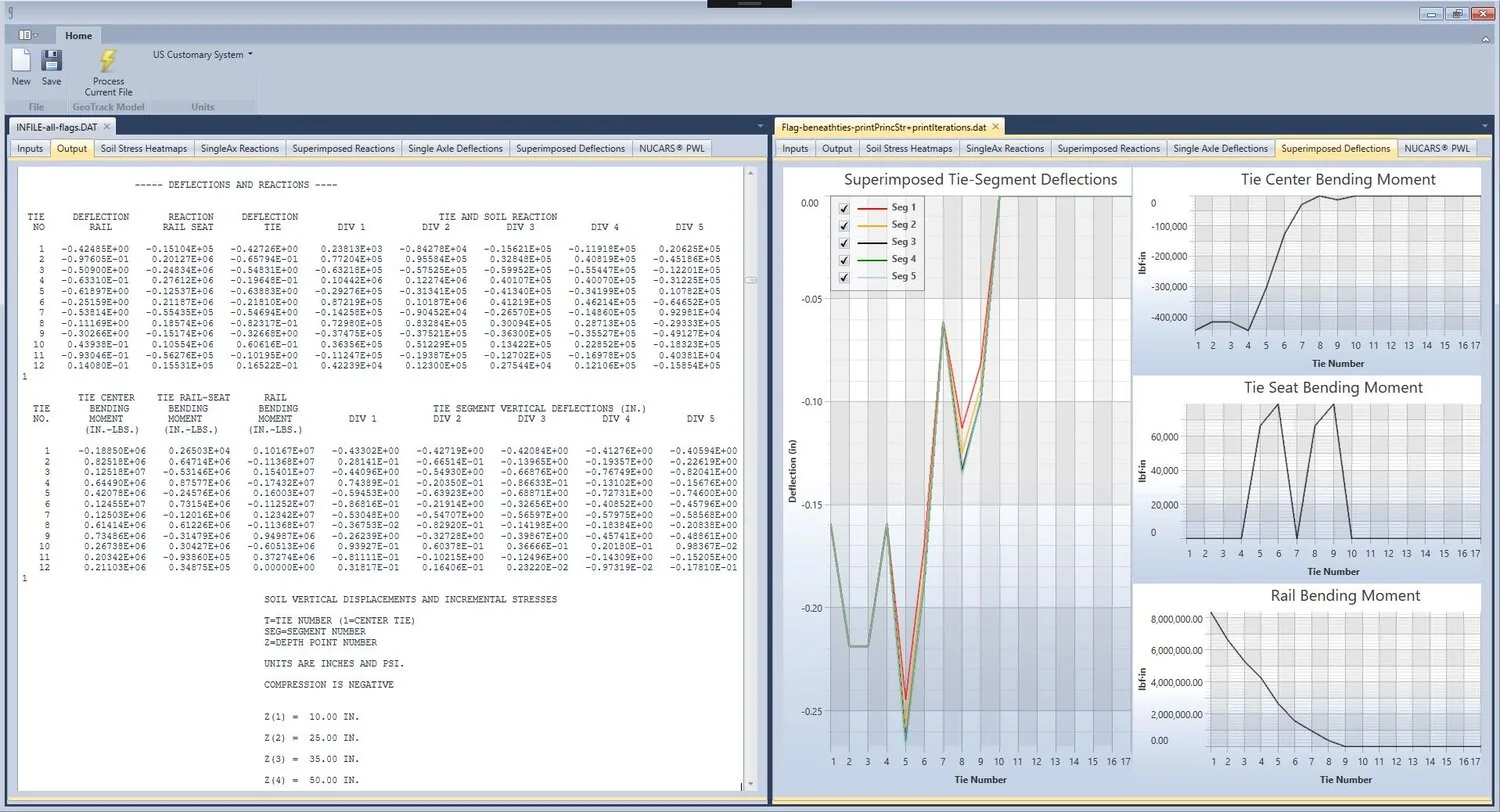Save the current file

(x=51, y=68)
